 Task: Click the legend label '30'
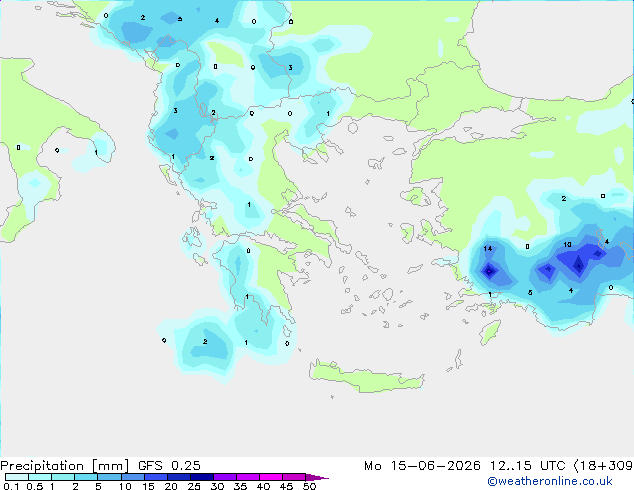tap(218, 486)
